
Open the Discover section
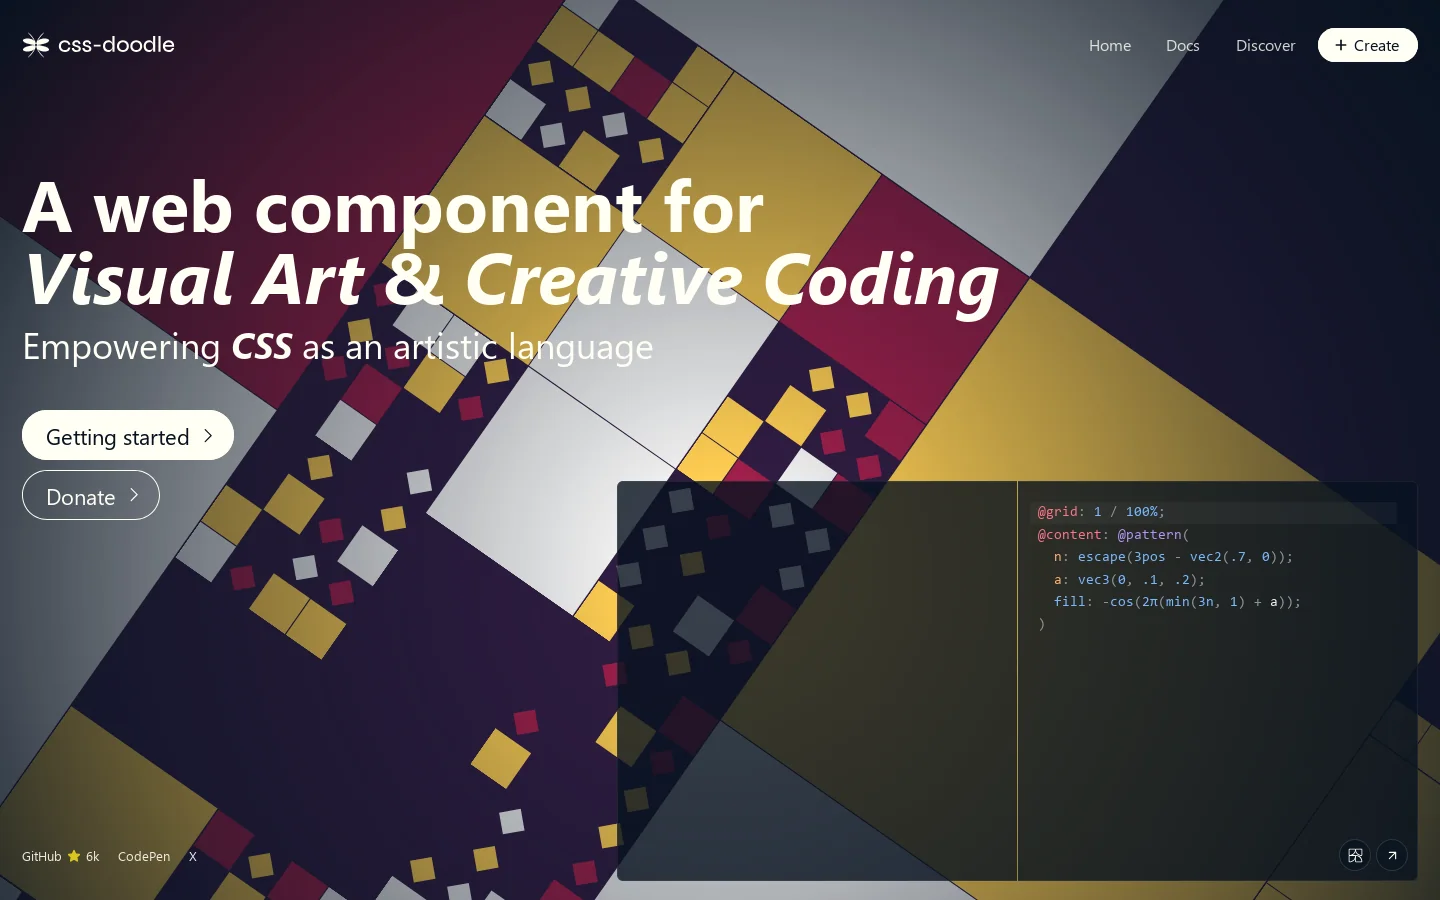click(1265, 45)
